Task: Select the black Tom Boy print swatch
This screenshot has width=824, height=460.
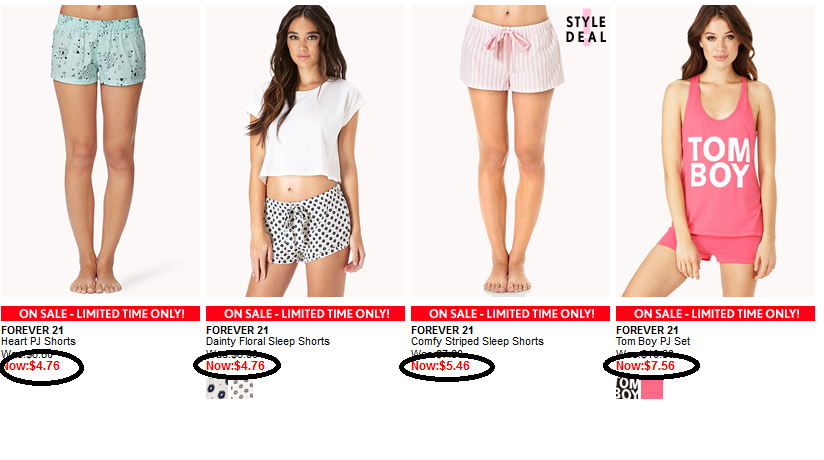Action: (627, 389)
